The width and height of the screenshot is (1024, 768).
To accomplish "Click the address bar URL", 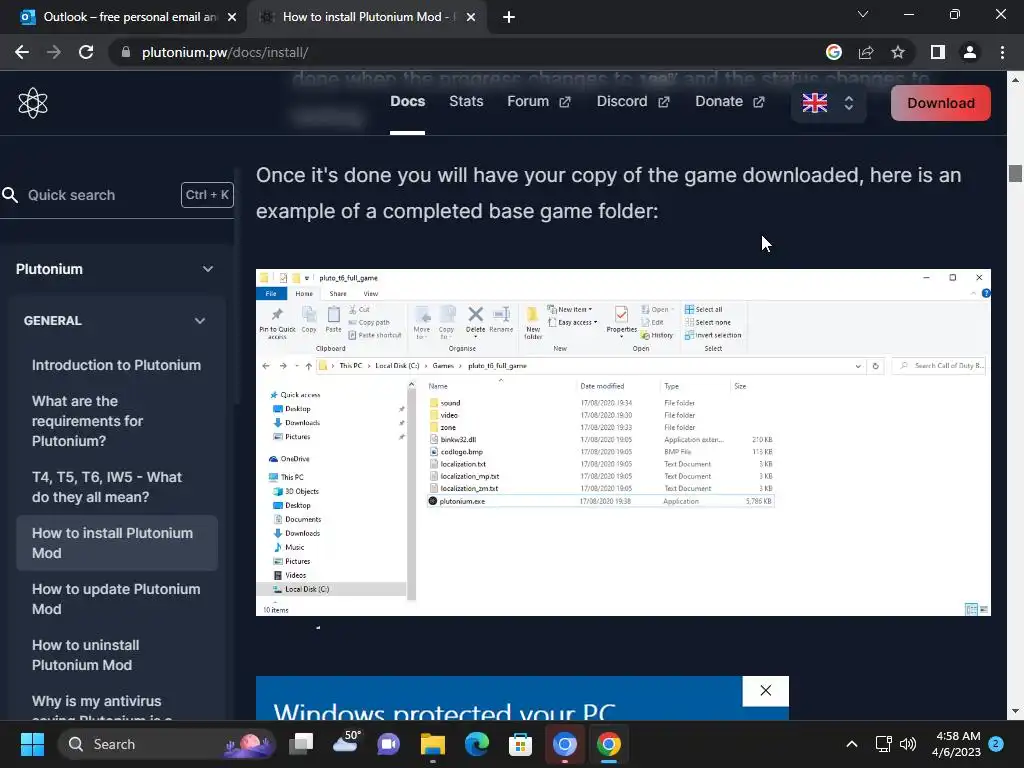I will (x=225, y=52).
